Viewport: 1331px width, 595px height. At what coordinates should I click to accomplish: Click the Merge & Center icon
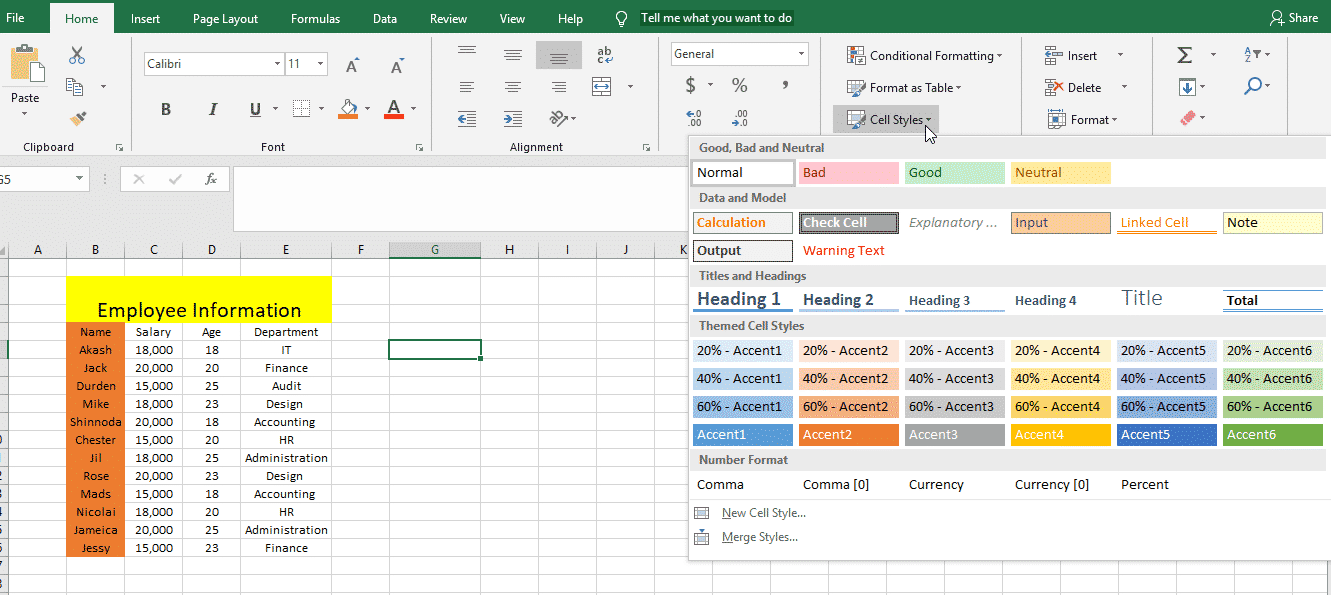602,87
